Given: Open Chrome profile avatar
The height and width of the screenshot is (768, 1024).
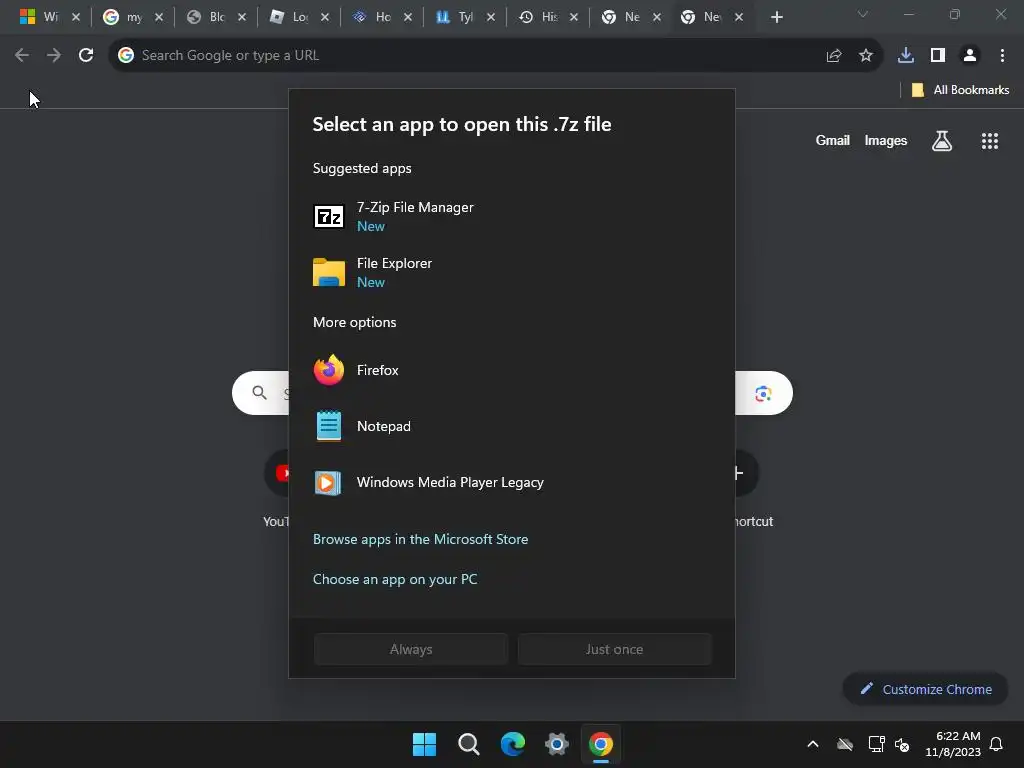Looking at the screenshot, I should coord(970,56).
